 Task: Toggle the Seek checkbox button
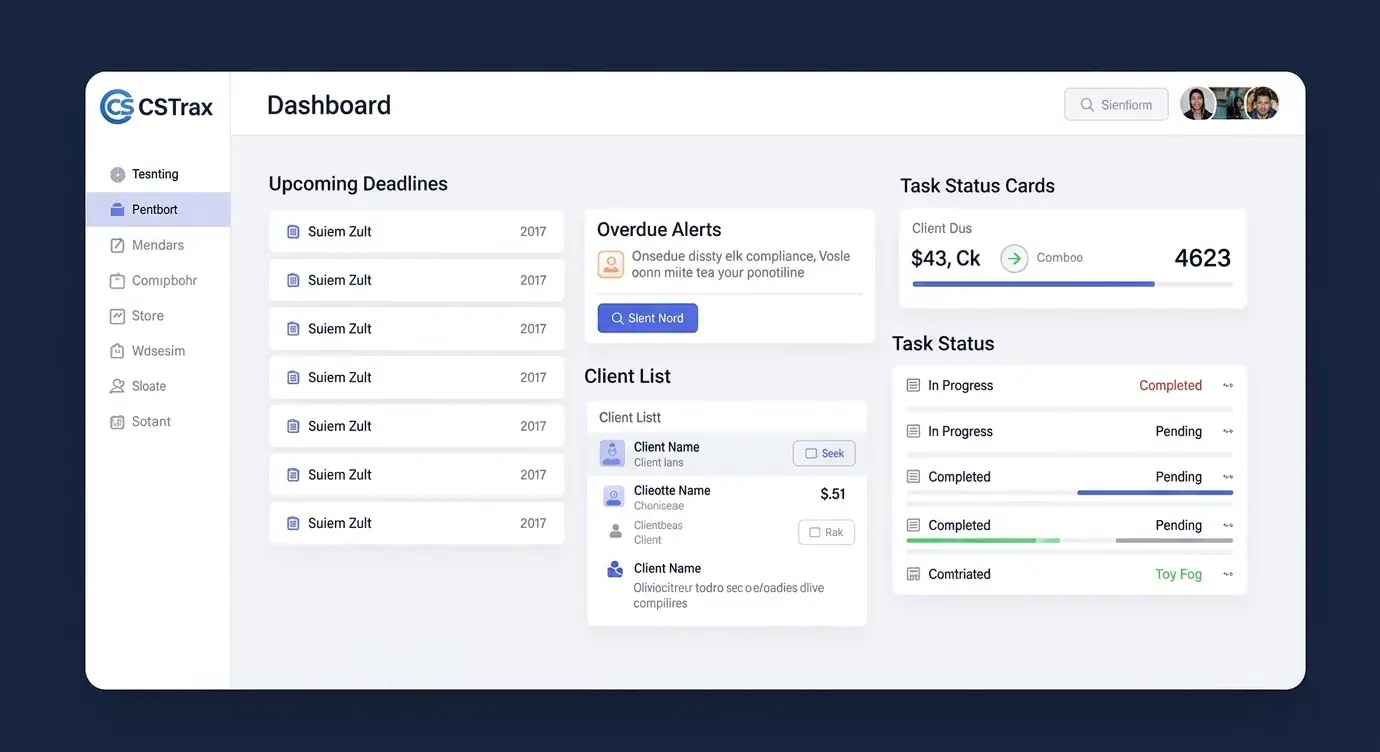tap(824, 454)
